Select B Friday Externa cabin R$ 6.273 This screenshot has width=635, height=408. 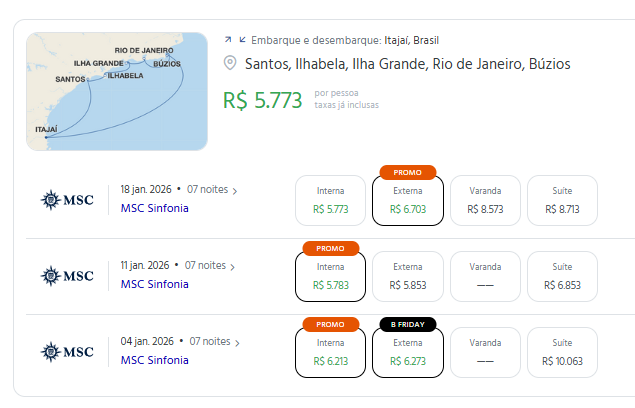click(x=407, y=352)
